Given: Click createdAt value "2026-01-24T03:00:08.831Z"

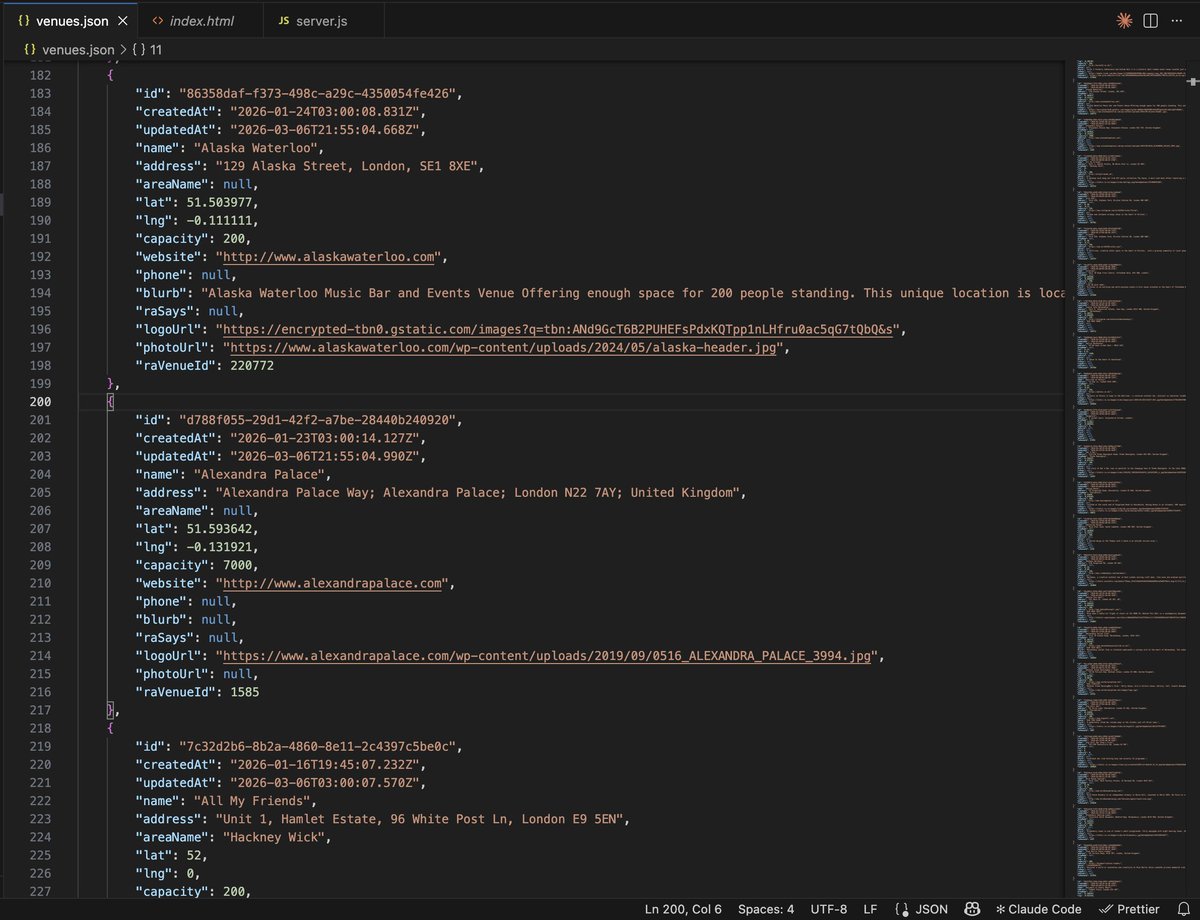Looking at the screenshot, I should (x=327, y=112).
